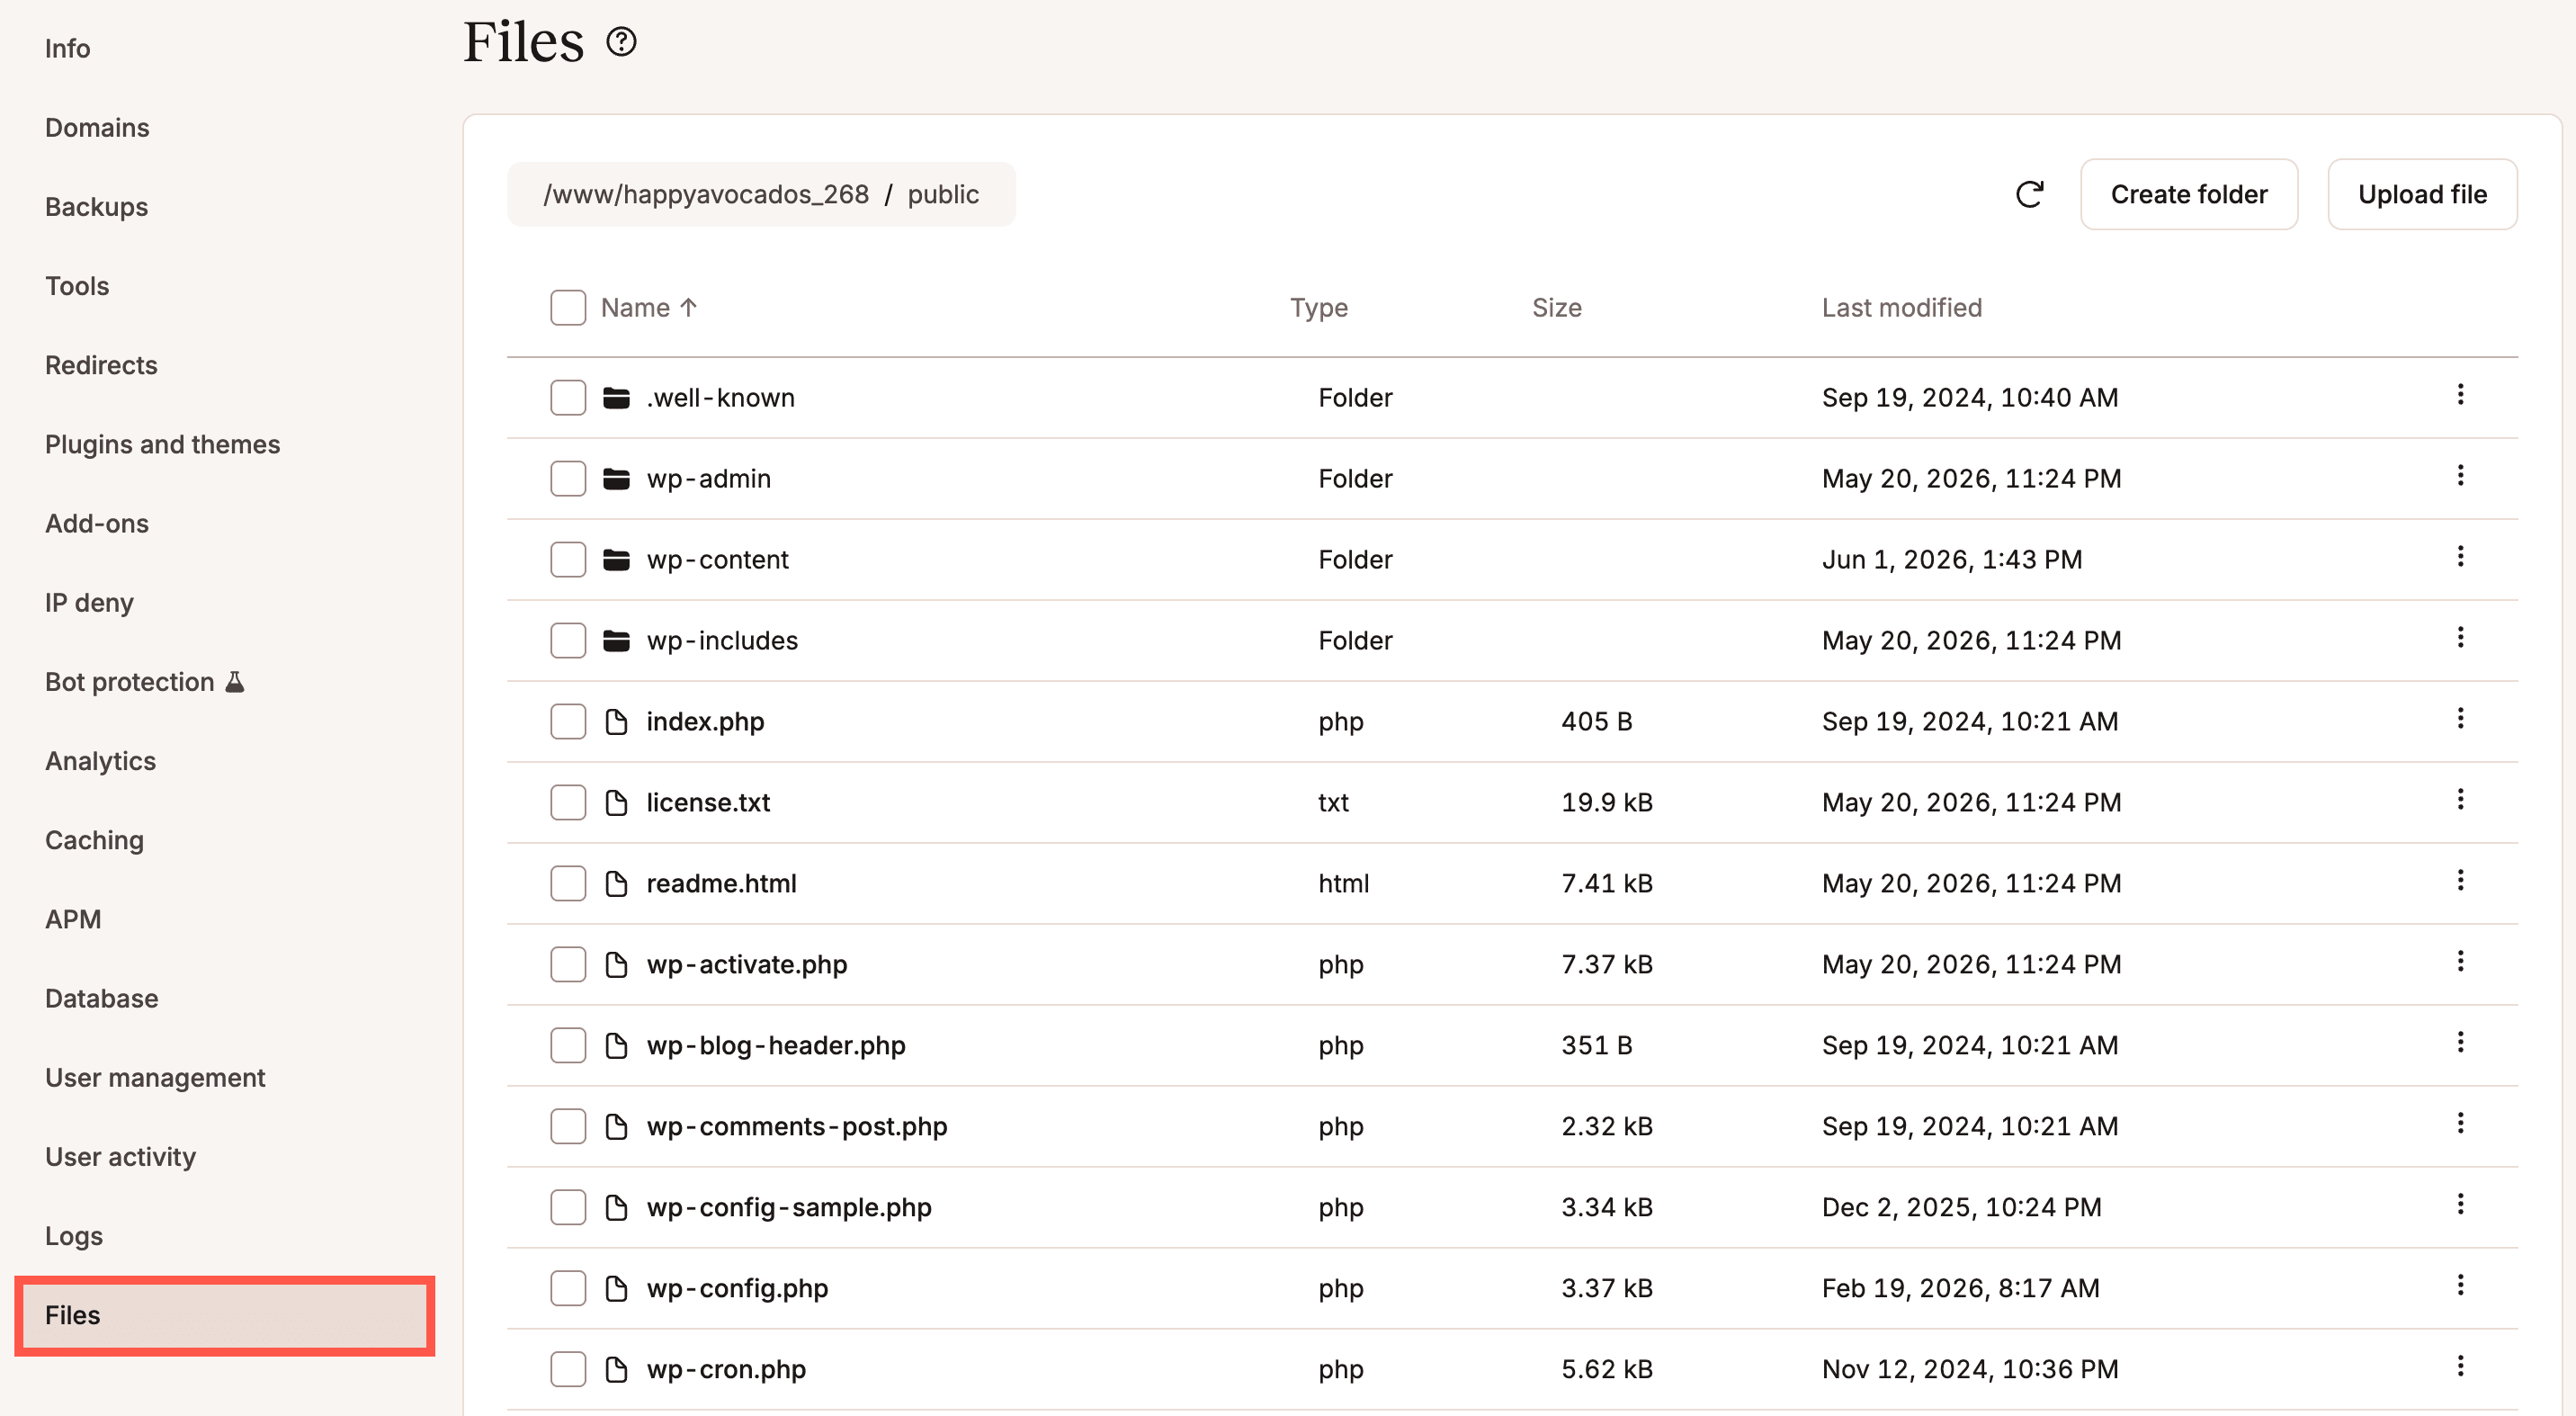Click the license.txt file icon
Image resolution: width=2576 pixels, height=1416 pixels.
click(x=616, y=803)
